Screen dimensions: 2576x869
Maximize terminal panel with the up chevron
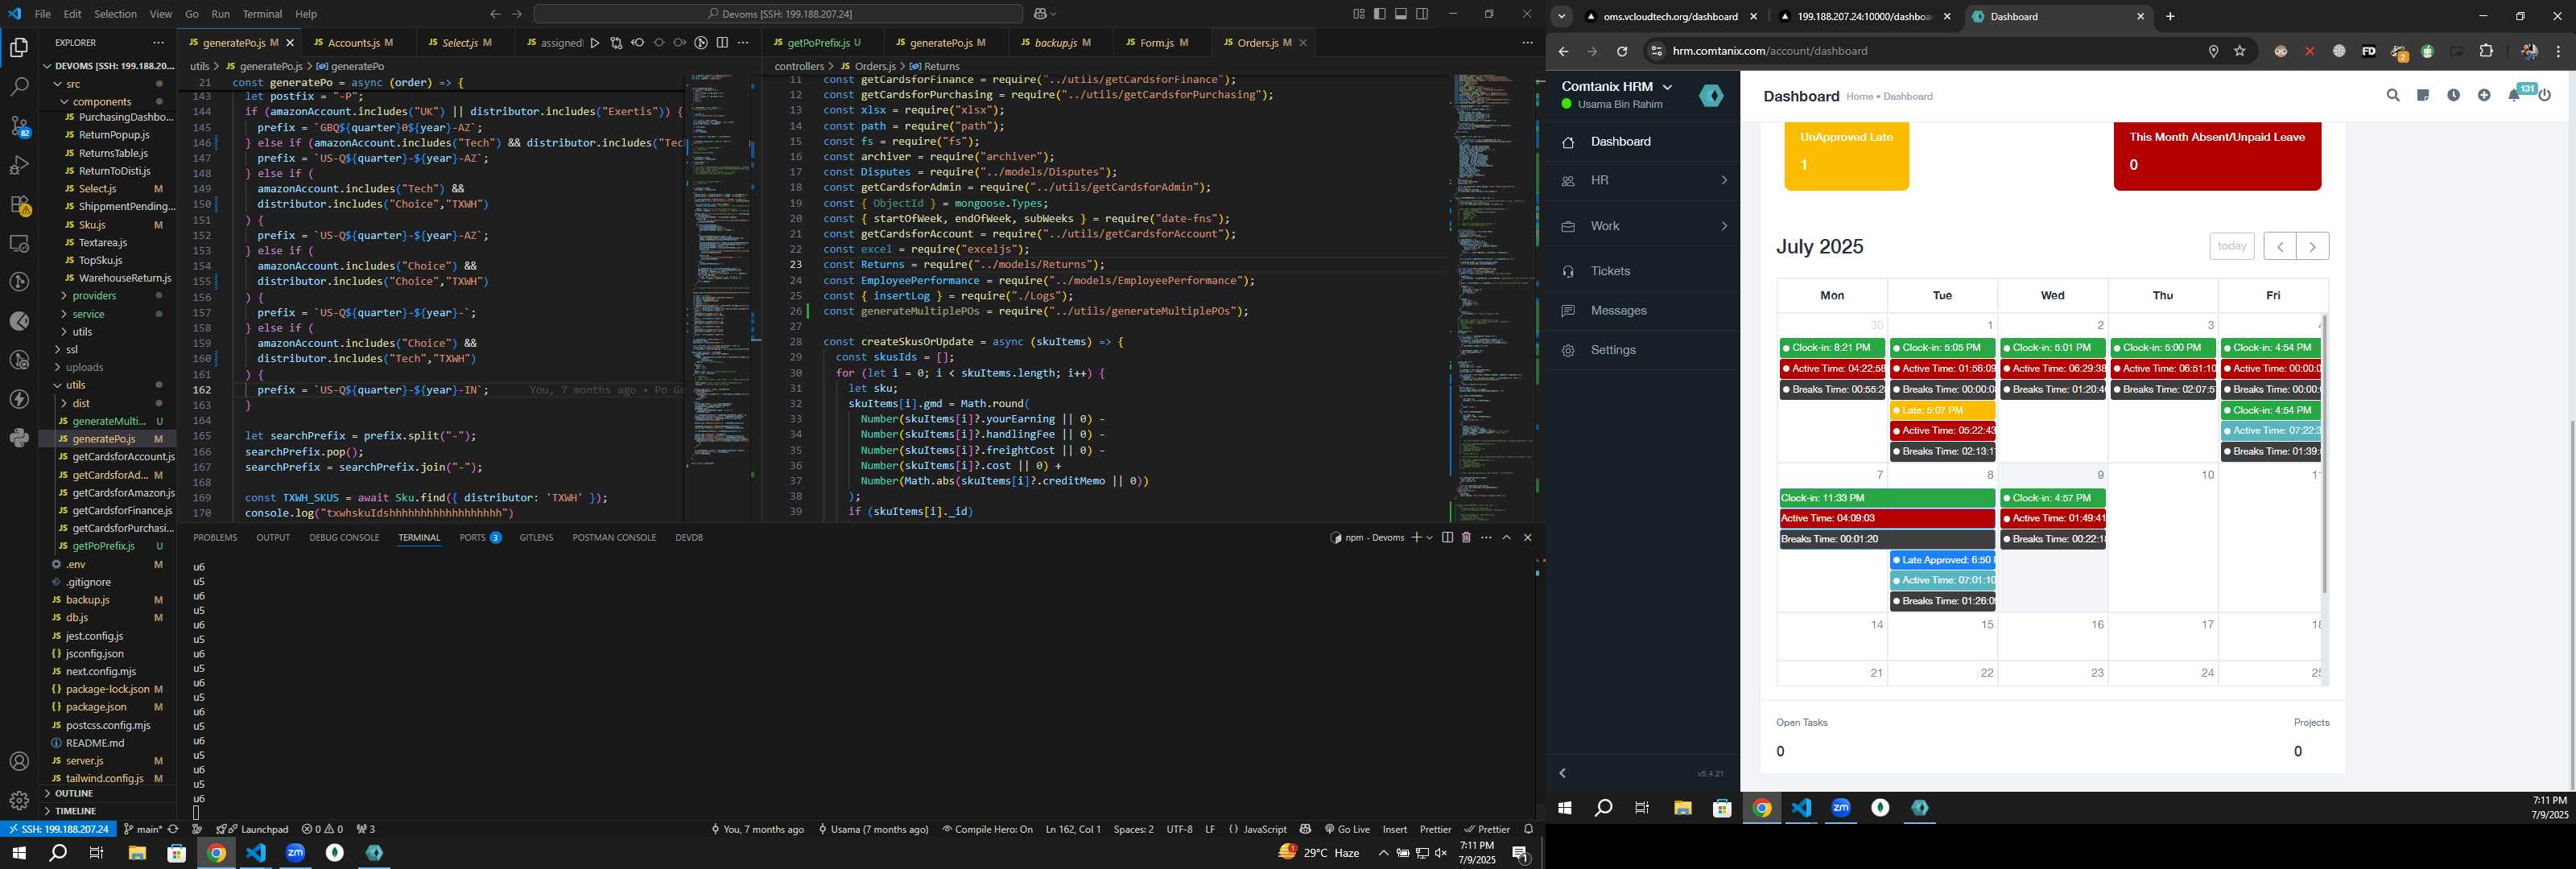[x=1506, y=538]
